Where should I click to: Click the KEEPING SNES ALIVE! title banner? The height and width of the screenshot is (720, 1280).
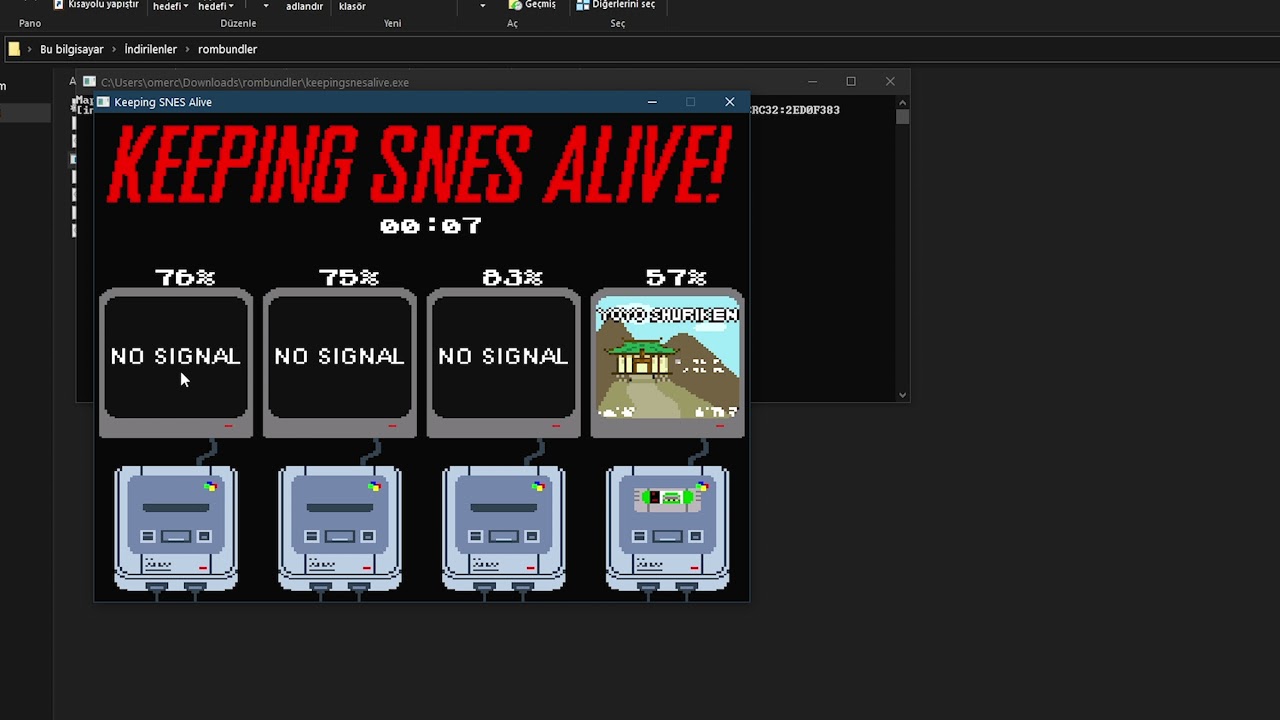[x=420, y=163]
